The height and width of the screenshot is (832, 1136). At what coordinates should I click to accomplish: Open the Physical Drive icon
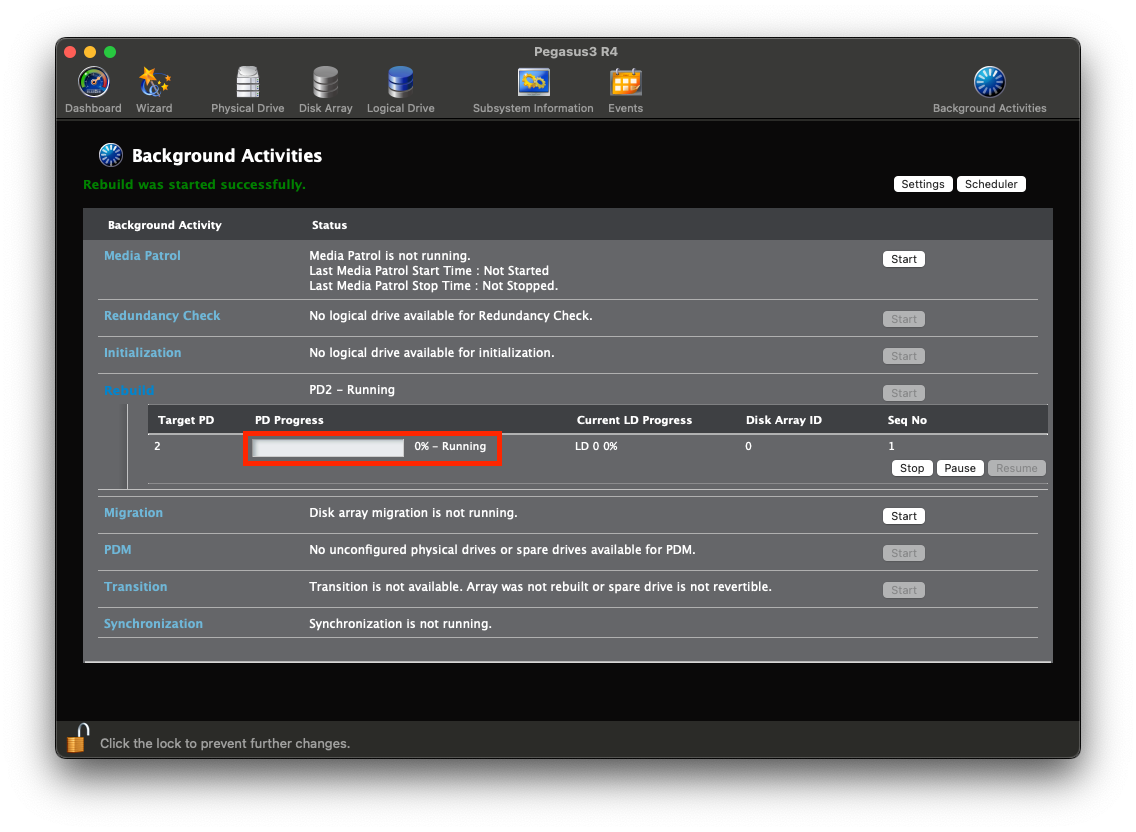(247, 82)
